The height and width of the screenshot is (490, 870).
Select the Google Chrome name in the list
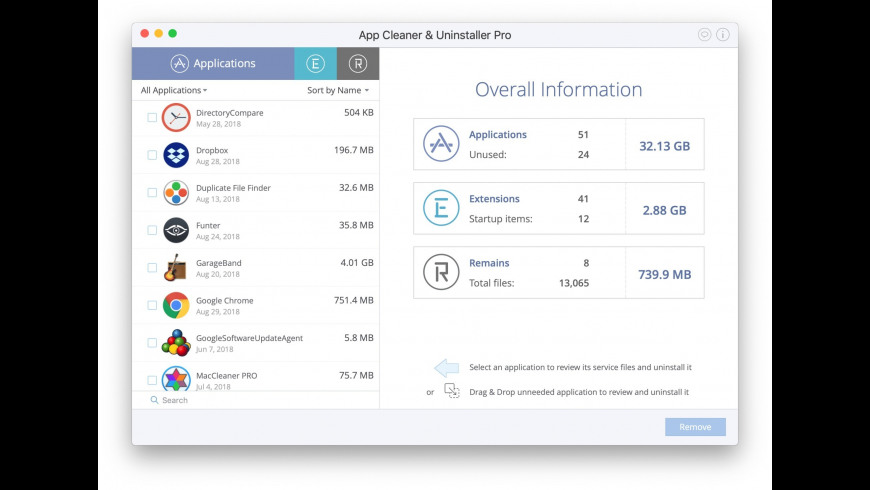click(x=225, y=300)
